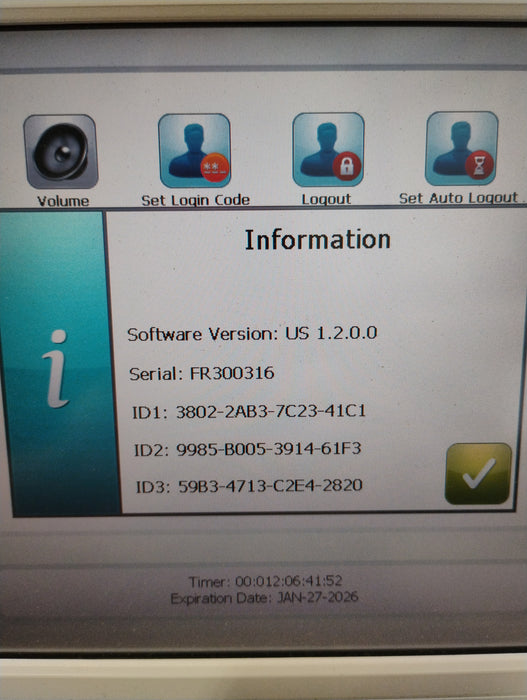Click the Set Auto Logout label
Screen dimensions: 527x700
[458, 198]
